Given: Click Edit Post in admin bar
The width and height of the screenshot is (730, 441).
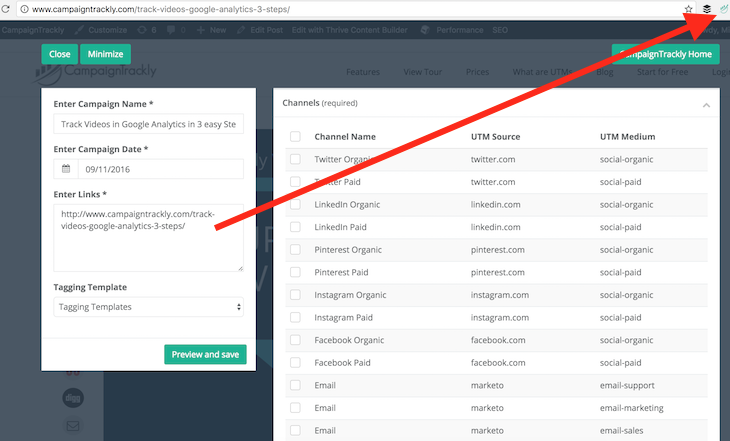Looking at the screenshot, I should (266, 30).
